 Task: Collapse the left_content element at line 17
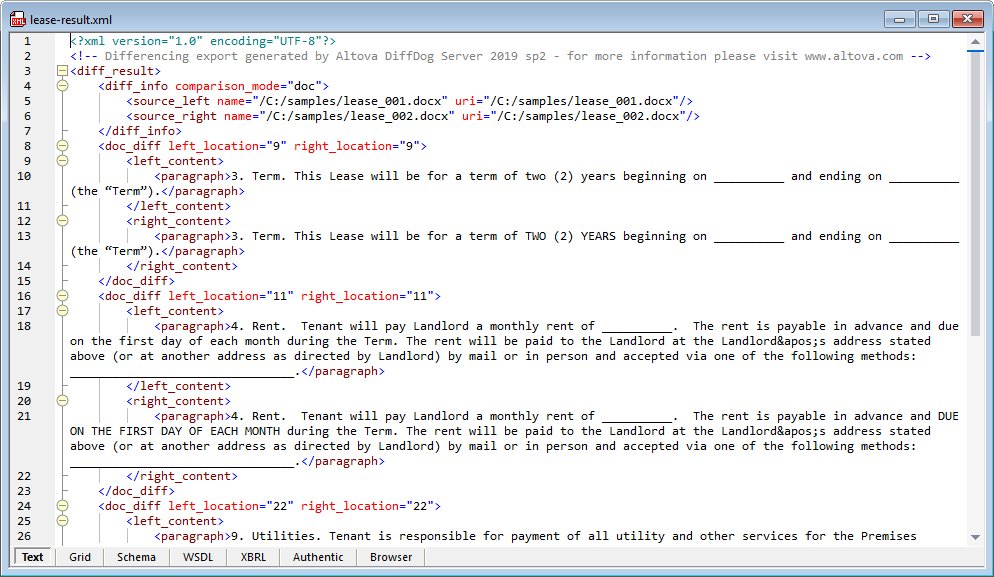pos(61,311)
